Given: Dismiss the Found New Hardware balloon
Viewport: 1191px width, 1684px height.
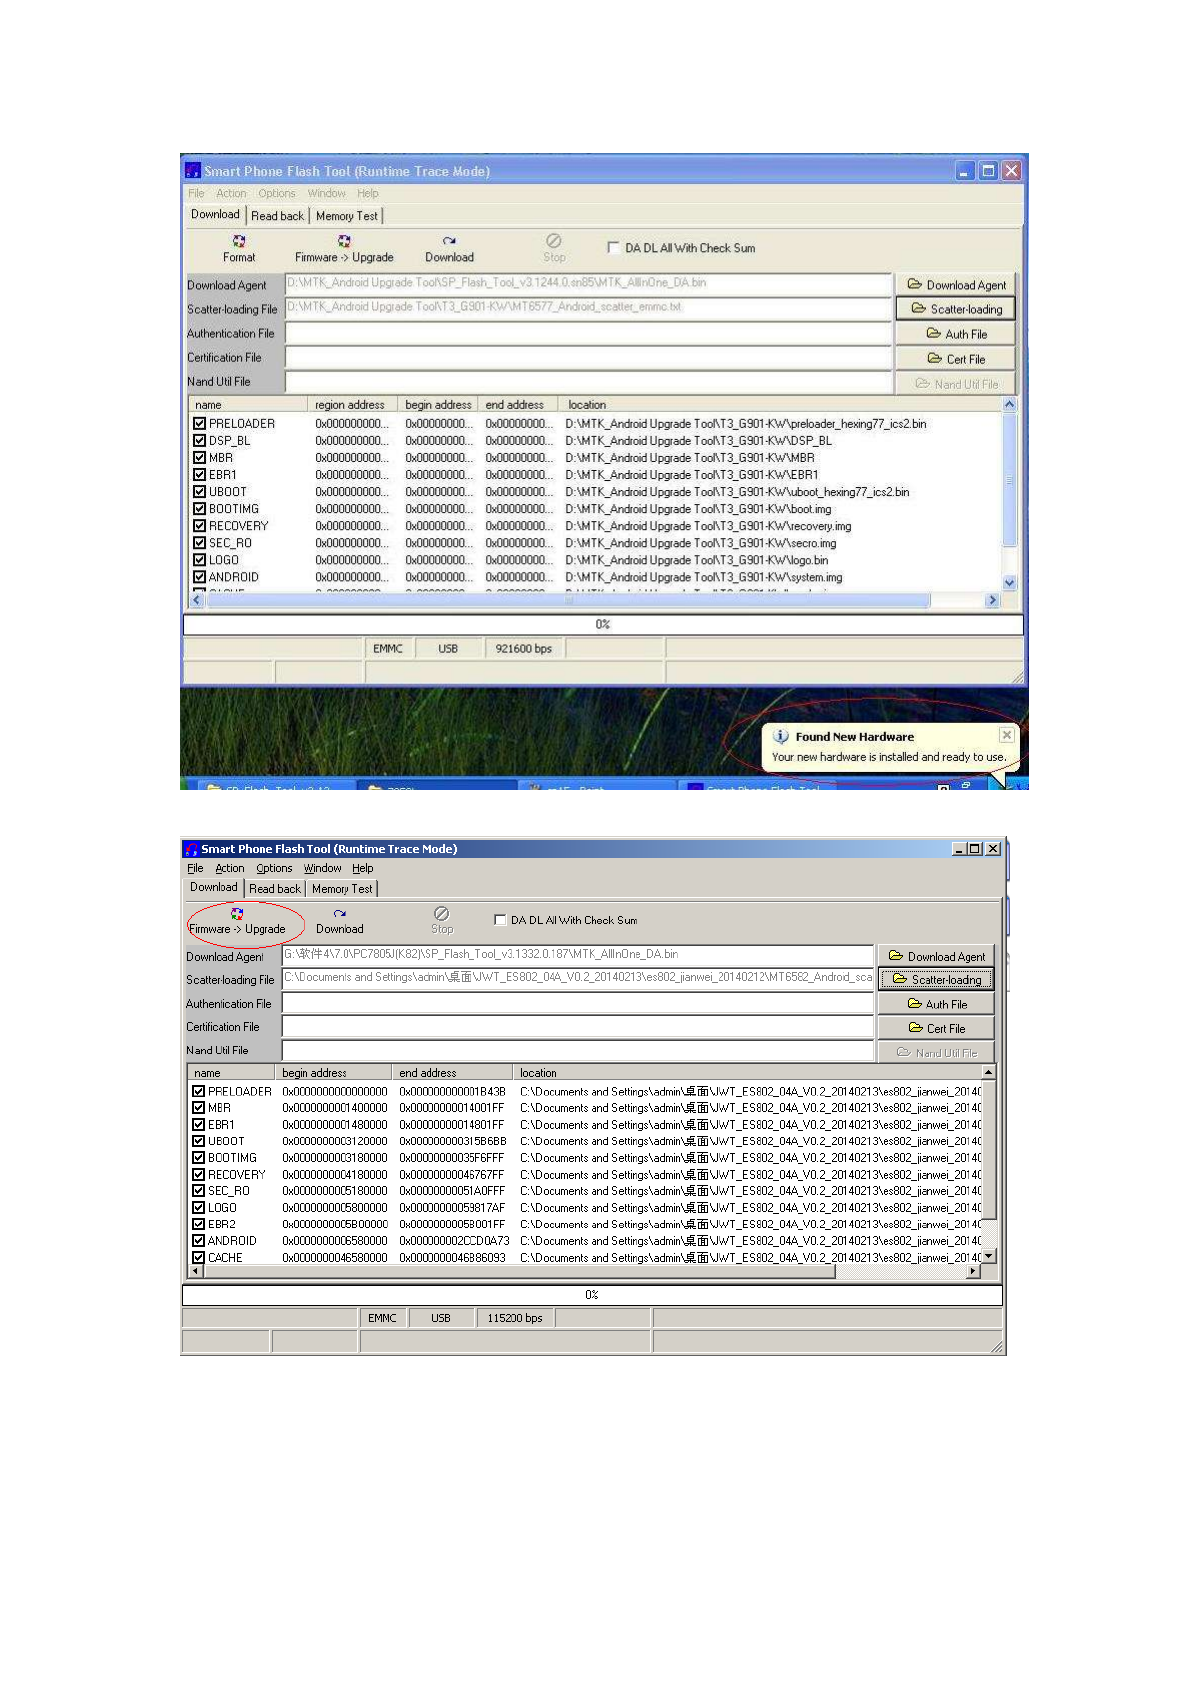Looking at the screenshot, I should point(1007,735).
